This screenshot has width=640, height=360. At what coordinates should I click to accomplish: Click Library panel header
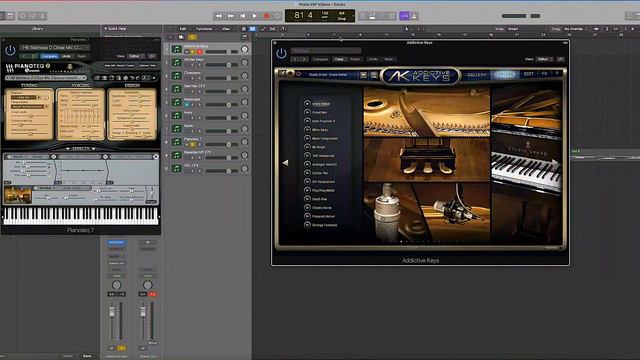(x=37, y=29)
